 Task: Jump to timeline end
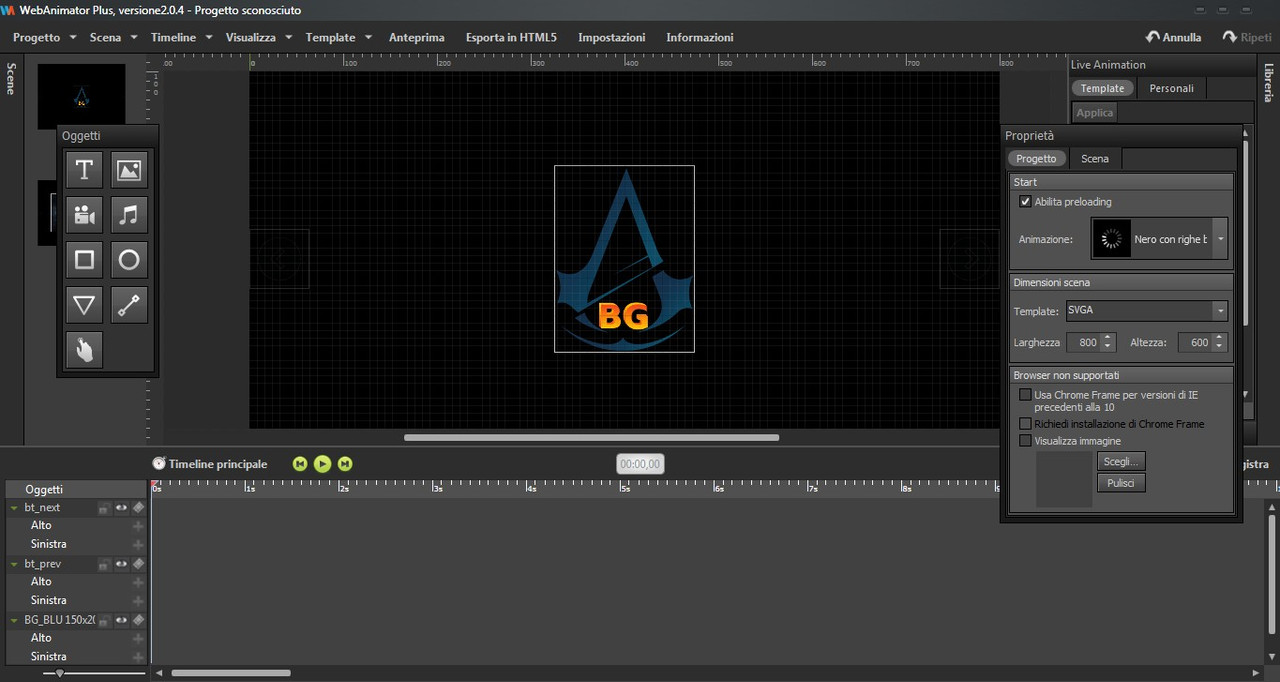click(345, 463)
